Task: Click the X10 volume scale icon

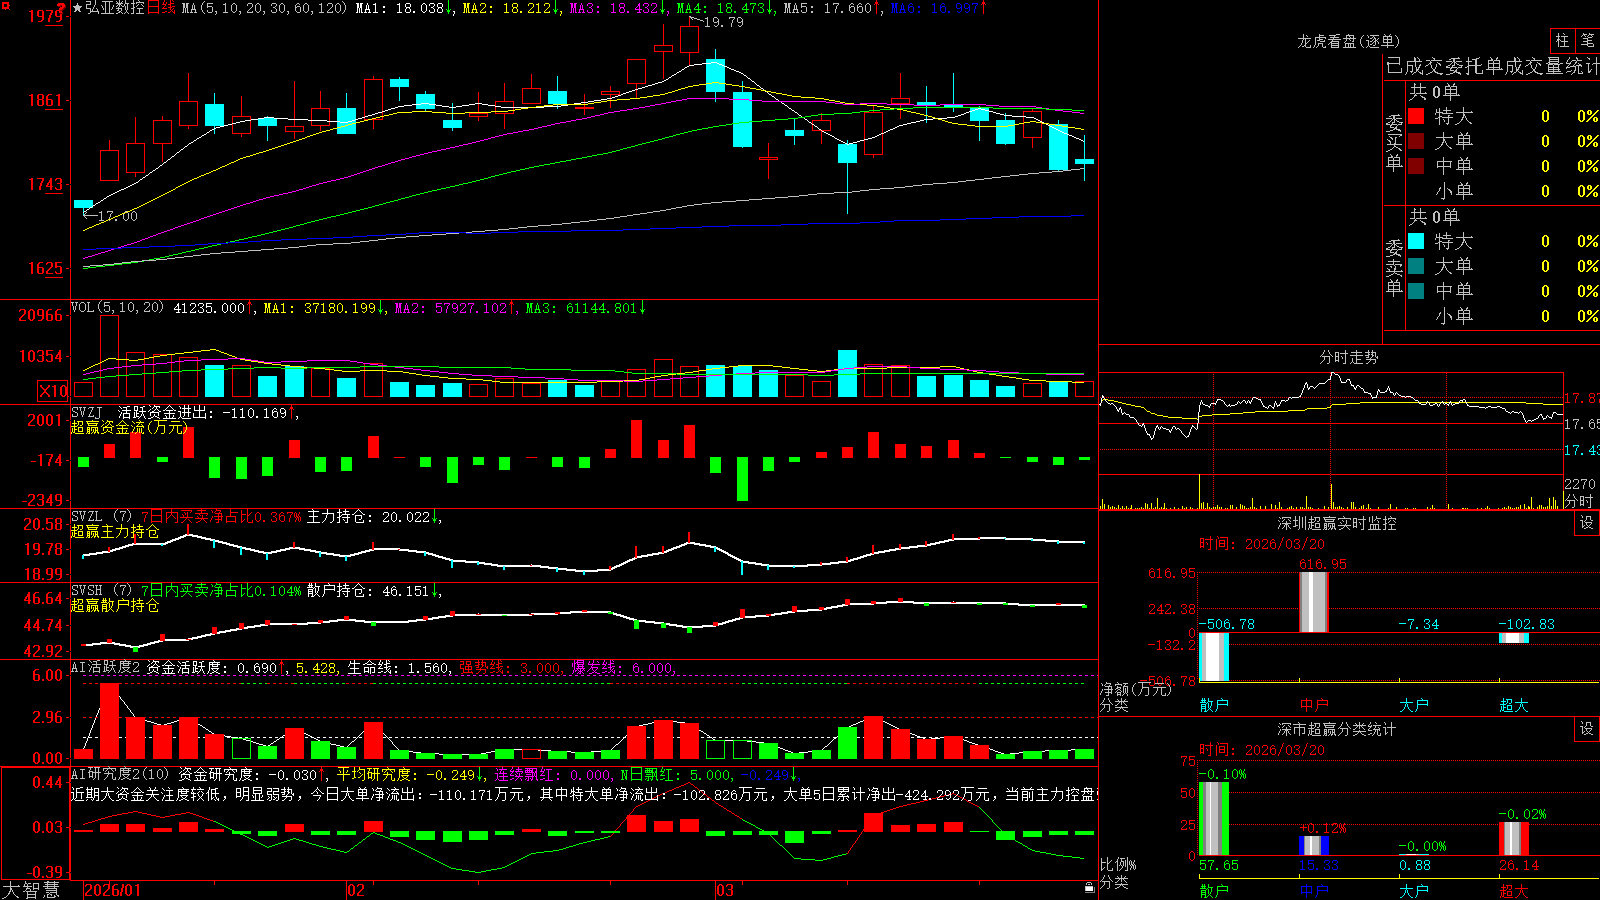Action: click(53, 391)
